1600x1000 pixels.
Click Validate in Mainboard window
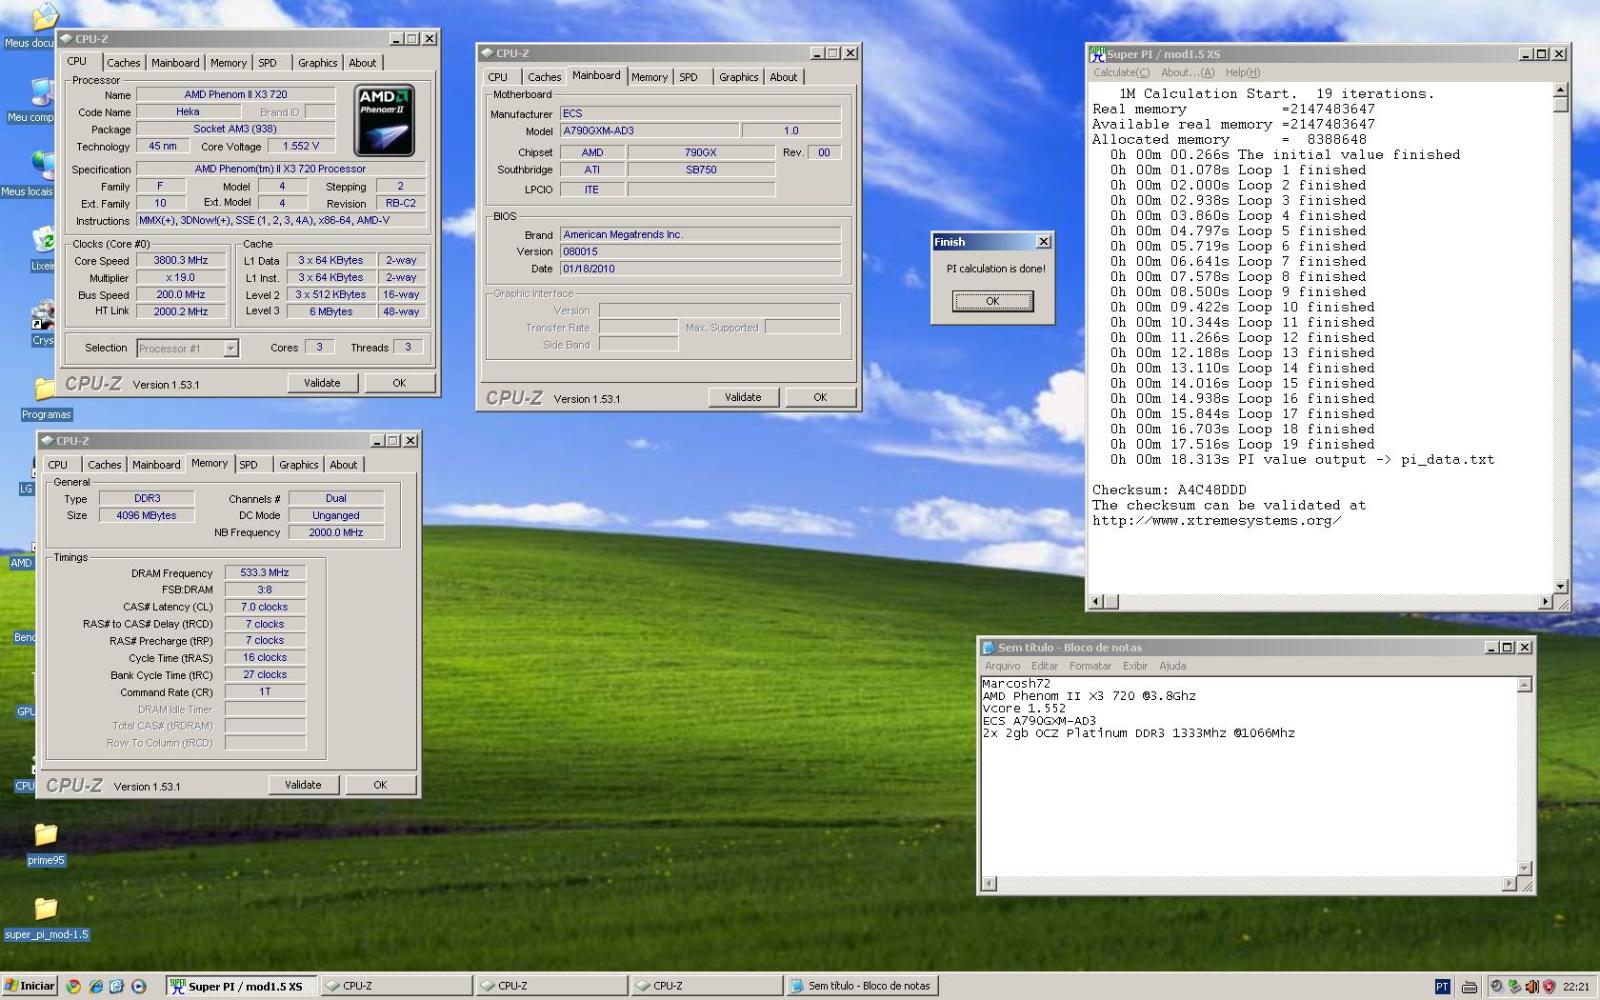(743, 397)
